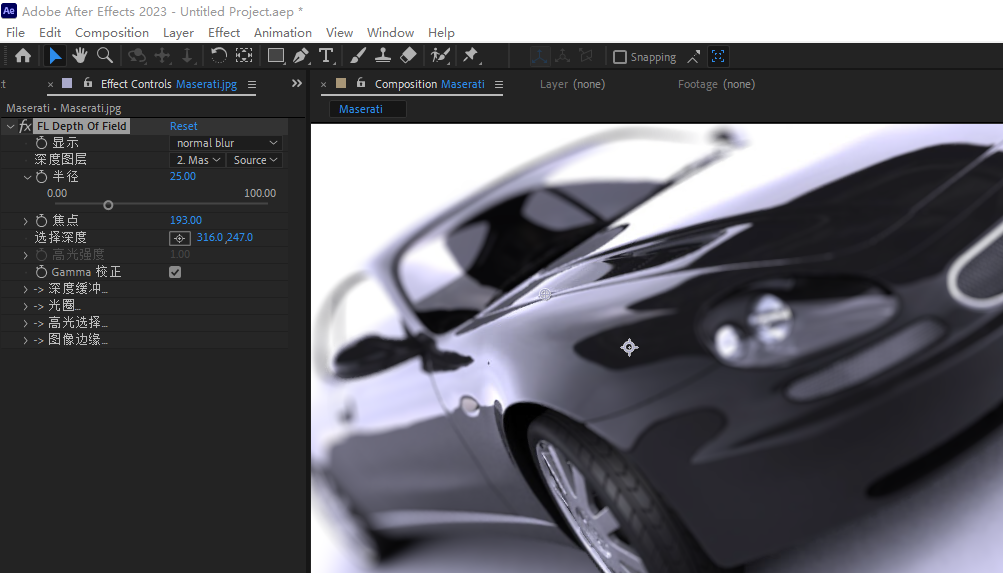
Task: Expand the 图像边缘 group
Action: tap(26, 341)
